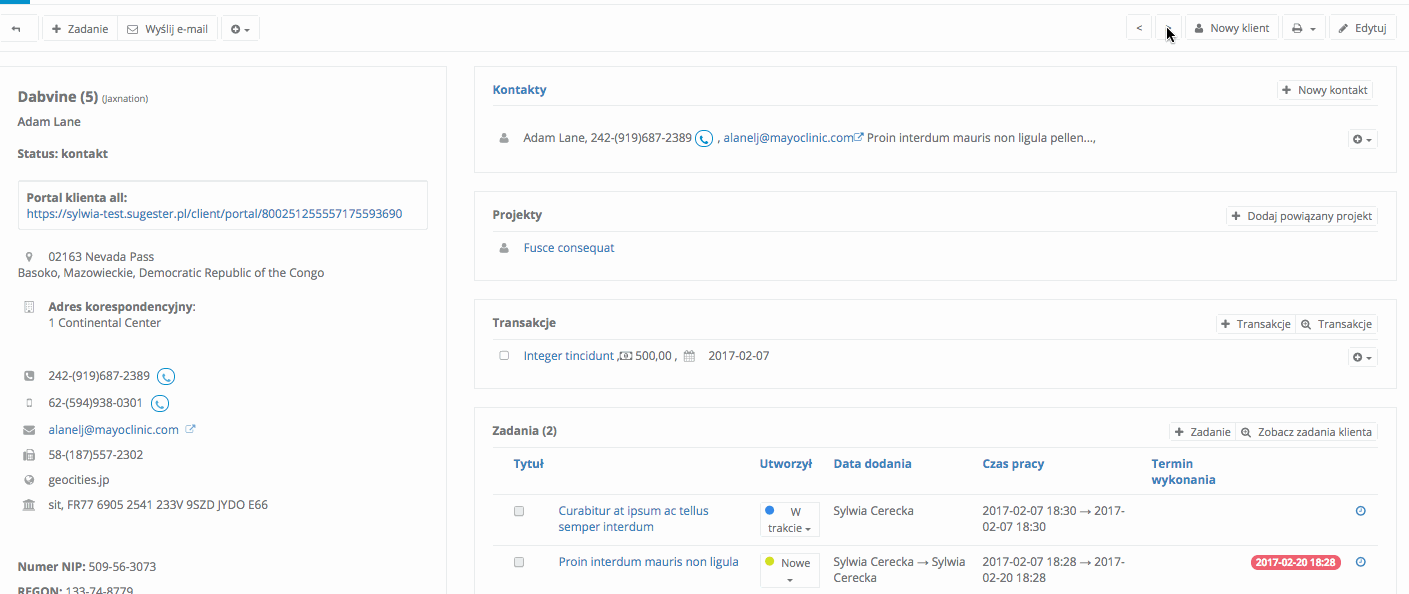Image resolution: width=1409 pixels, height=594 pixels.
Task: Sort tasks by Tytuł column header
Action: (528, 464)
